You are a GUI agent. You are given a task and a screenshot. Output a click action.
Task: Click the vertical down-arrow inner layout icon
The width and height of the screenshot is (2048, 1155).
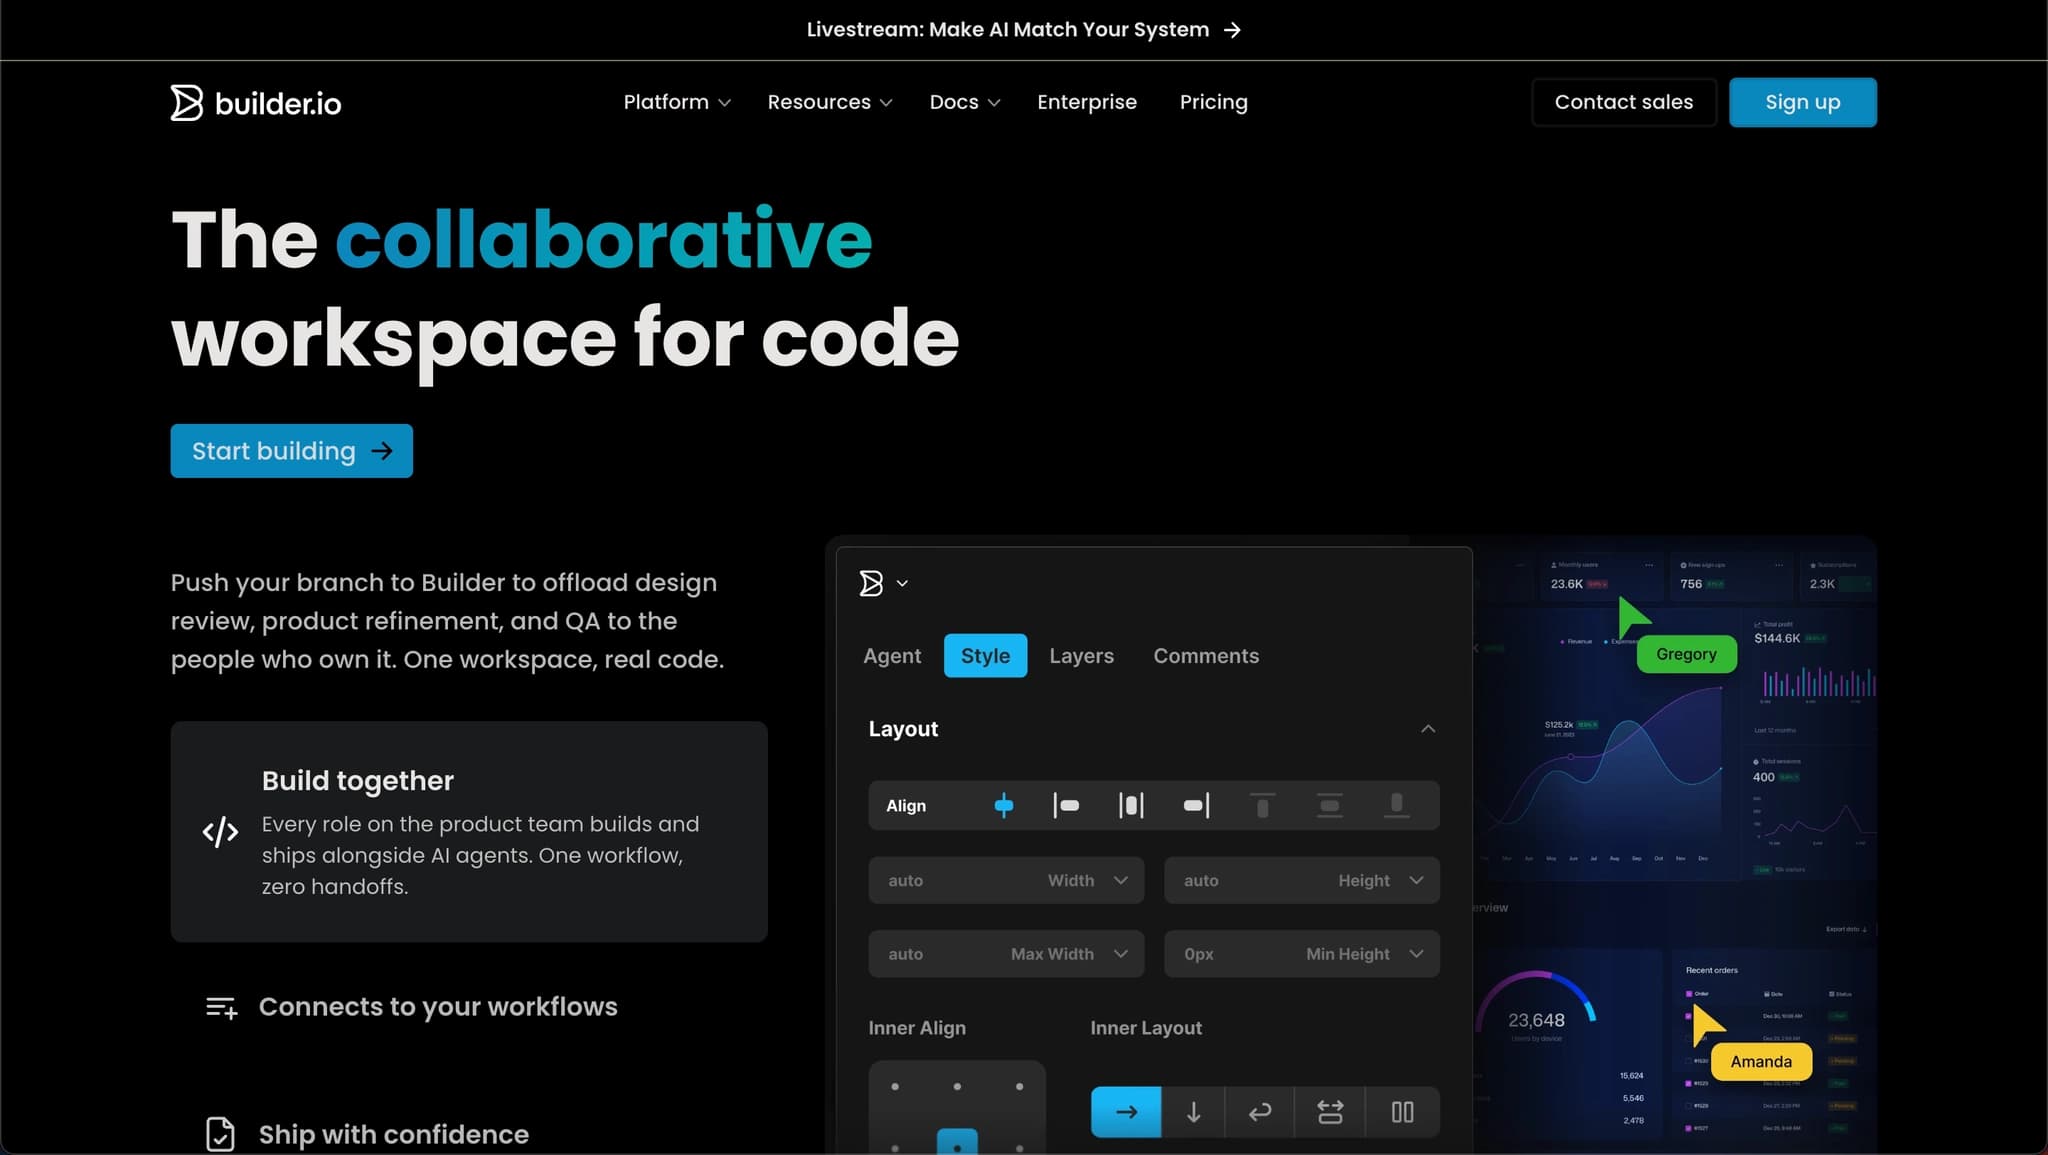1193,1112
